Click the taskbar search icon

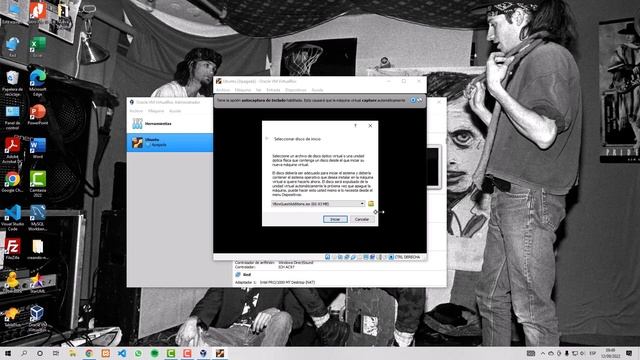(x=24, y=353)
